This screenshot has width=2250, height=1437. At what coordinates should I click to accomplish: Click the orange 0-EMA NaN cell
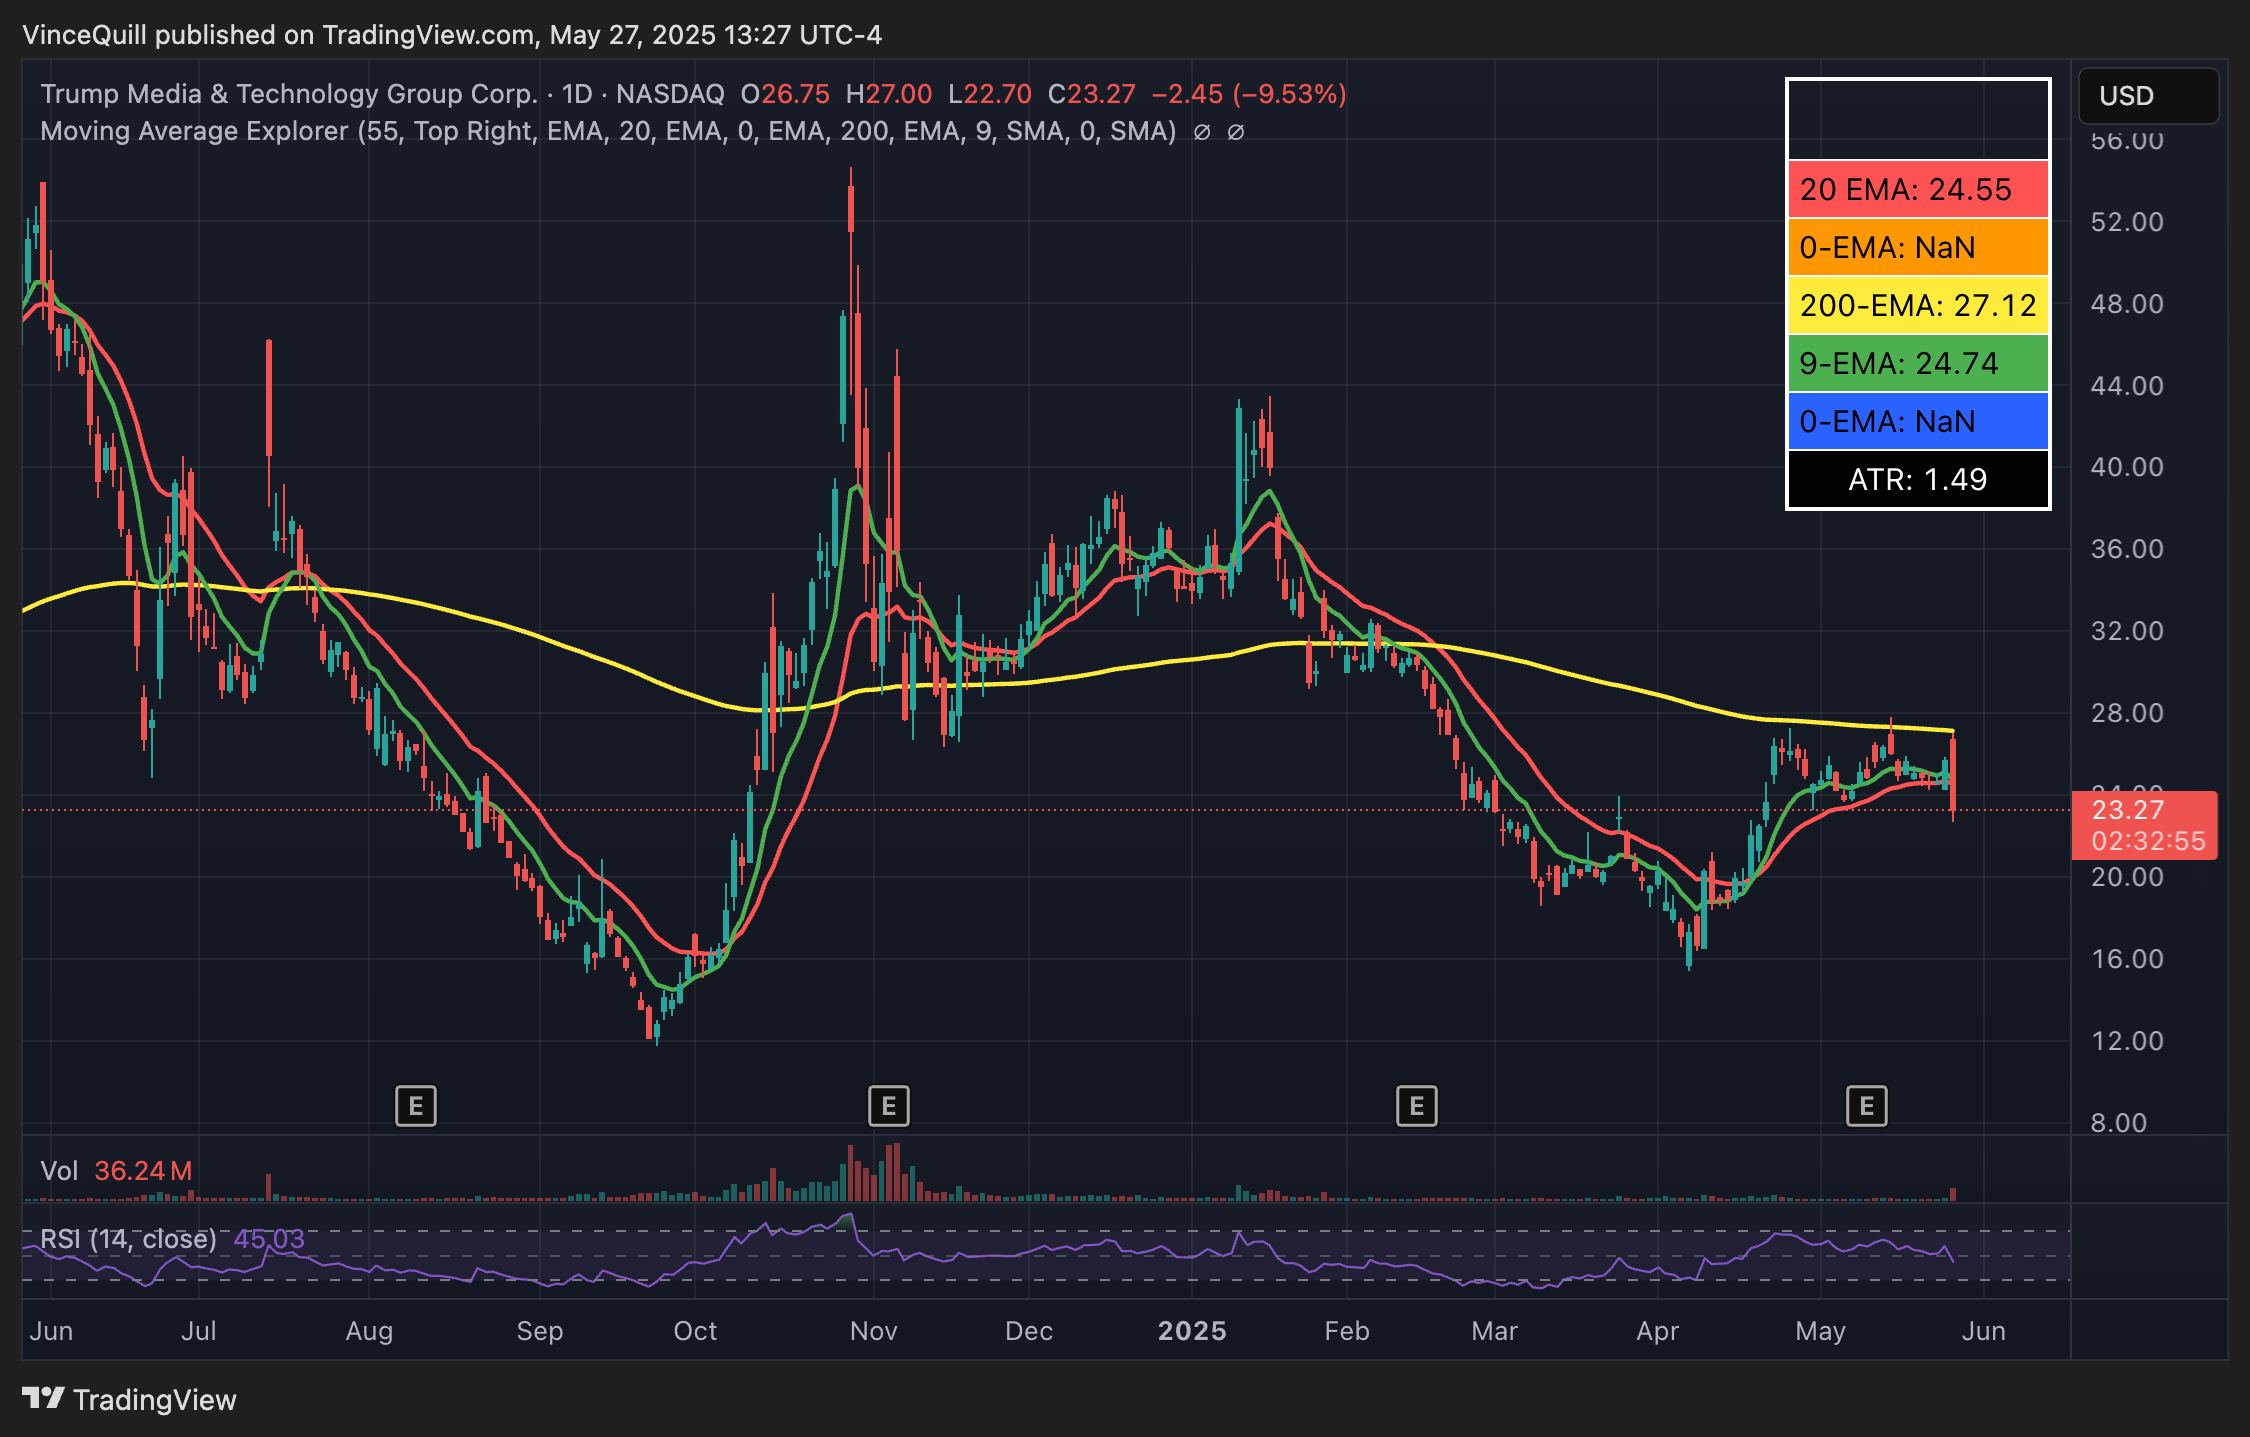tap(1917, 247)
